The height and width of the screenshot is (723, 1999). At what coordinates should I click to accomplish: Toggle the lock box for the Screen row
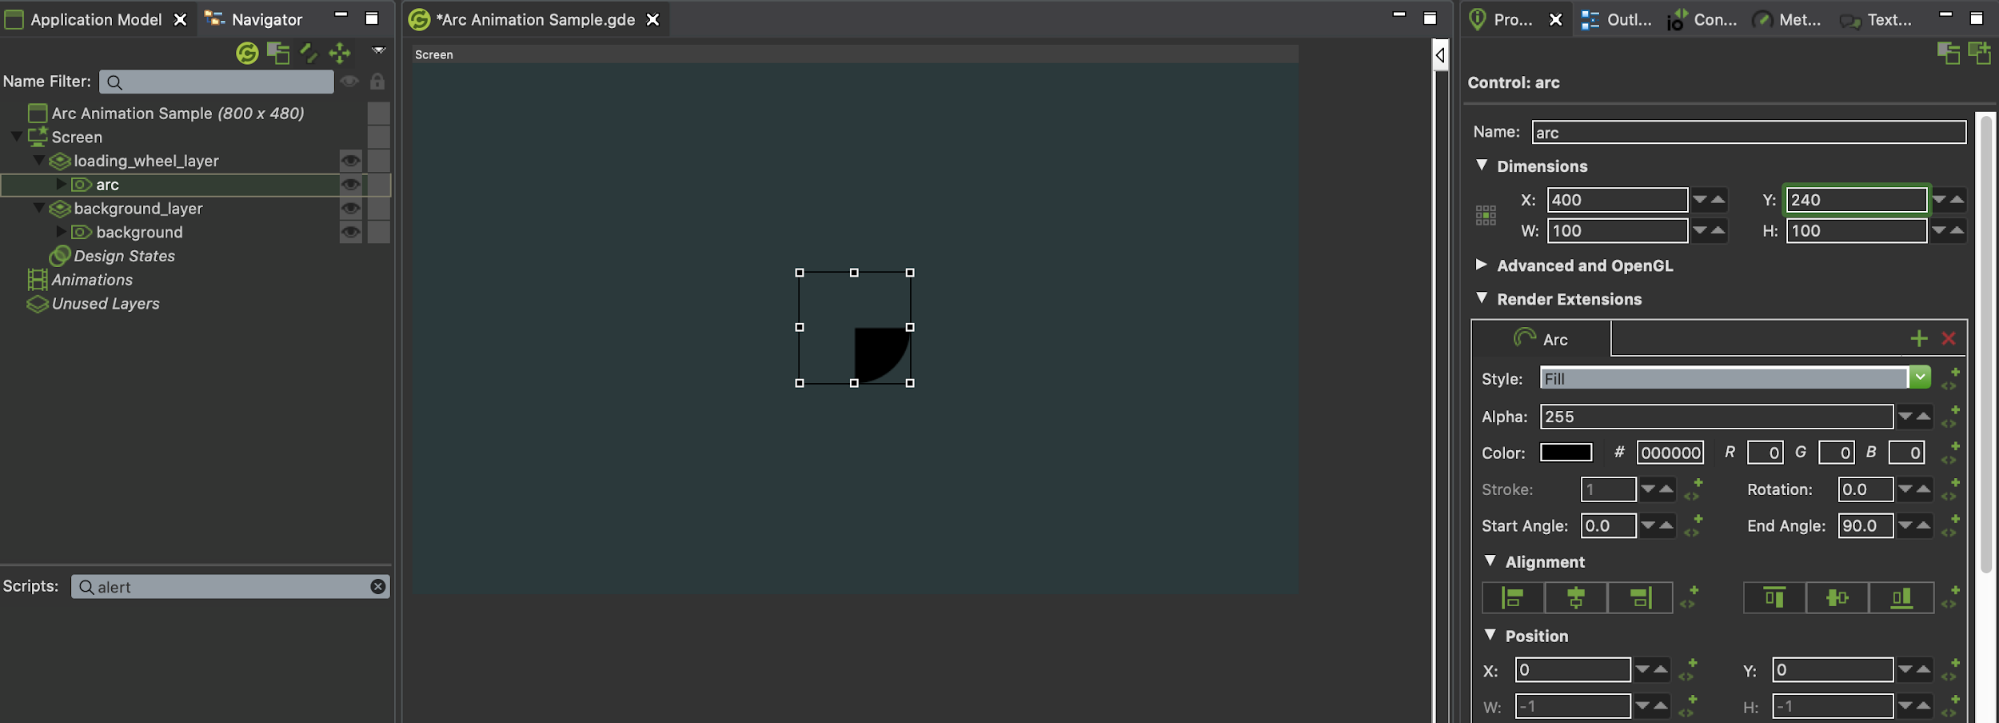378,137
